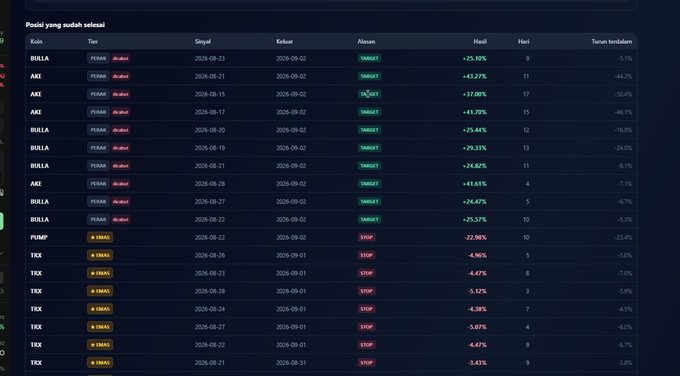Image resolution: width=680 pixels, height=376 pixels.
Task: Click the signal date 2026-08-20 in the BULLA row
Action: [x=210, y=130]
